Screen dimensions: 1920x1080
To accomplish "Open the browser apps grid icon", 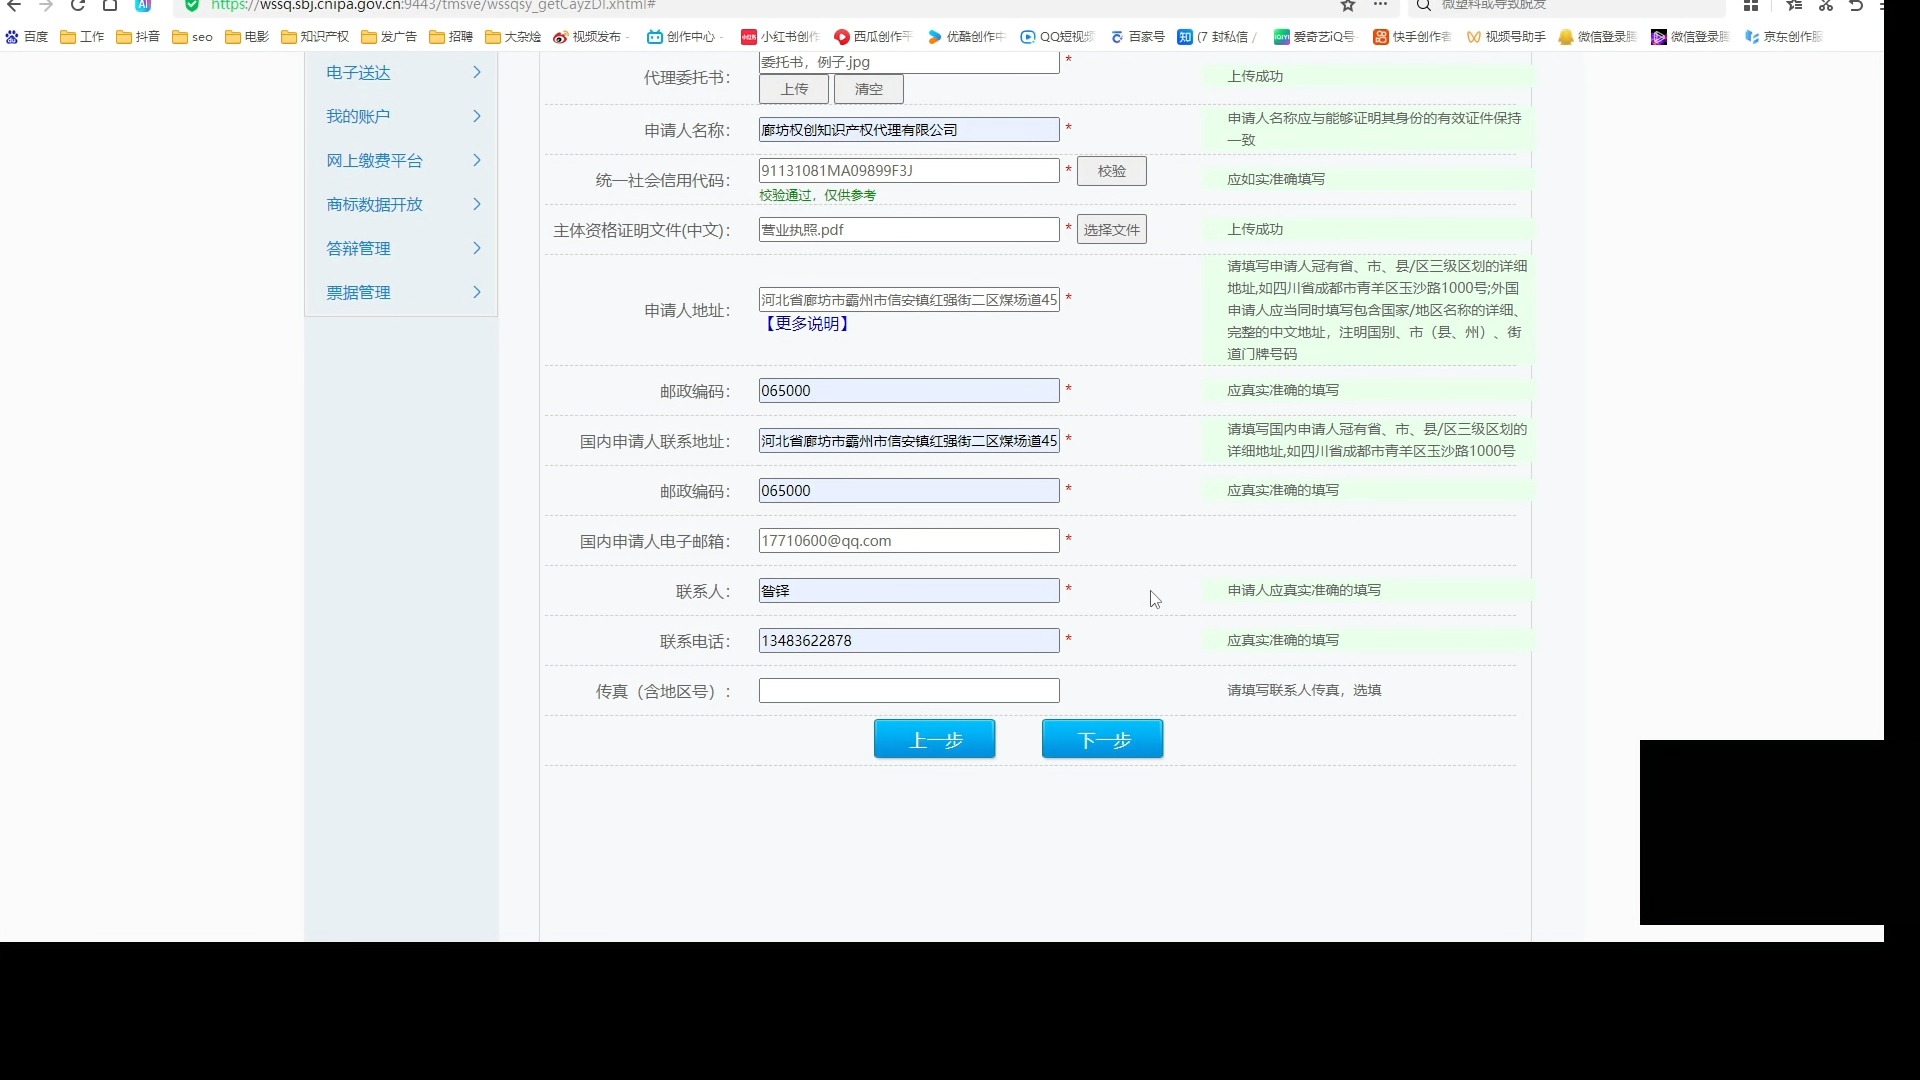I will pos(1750,5).
